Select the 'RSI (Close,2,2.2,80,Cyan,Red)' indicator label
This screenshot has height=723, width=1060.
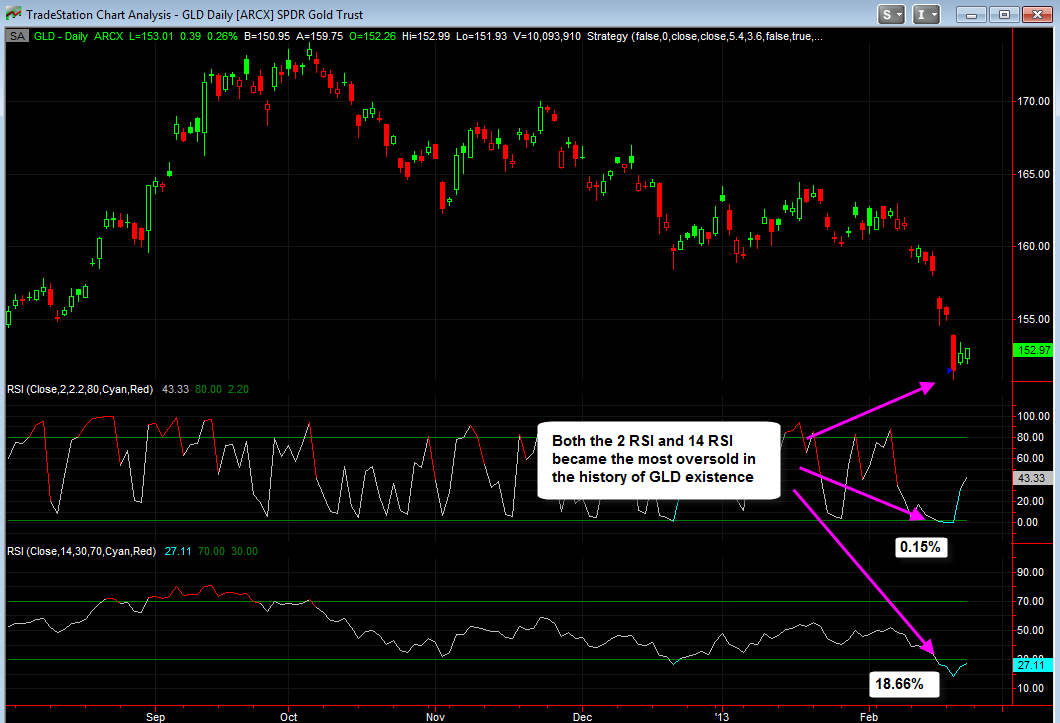[80, 390]
